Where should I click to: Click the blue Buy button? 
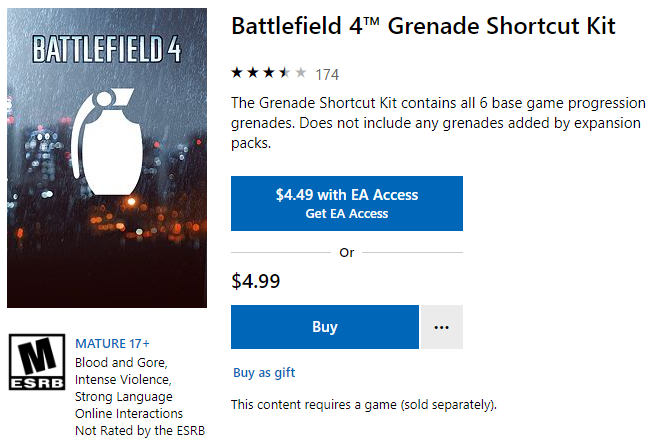[325, 327]
